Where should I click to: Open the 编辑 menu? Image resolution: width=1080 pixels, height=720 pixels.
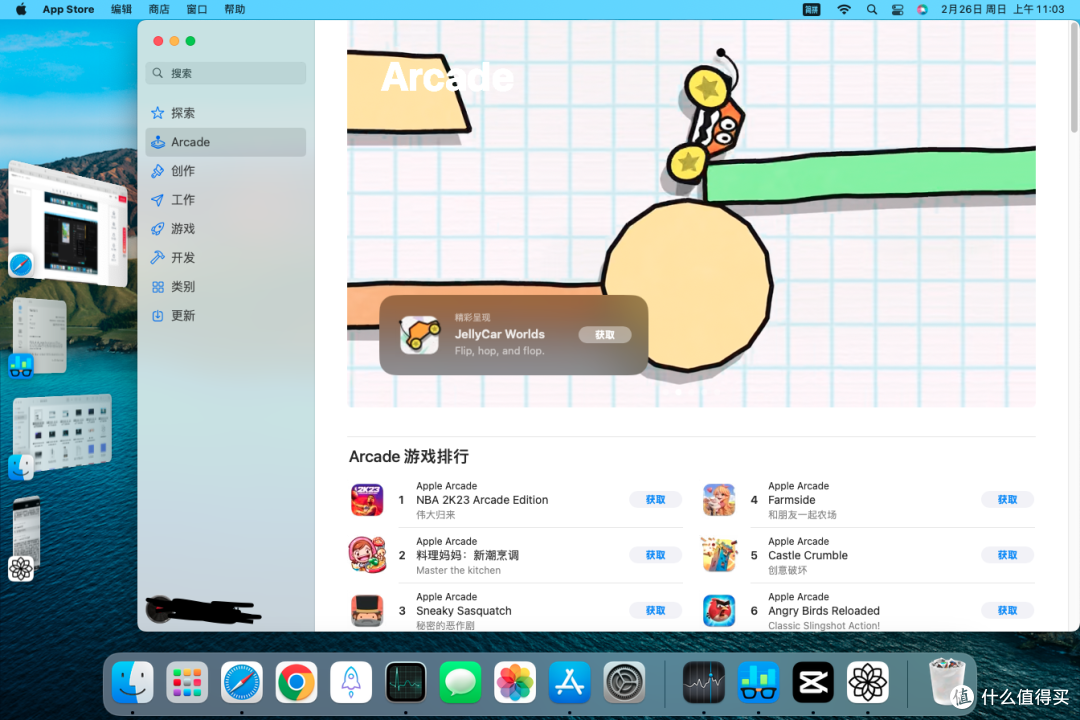coord(121,10)
